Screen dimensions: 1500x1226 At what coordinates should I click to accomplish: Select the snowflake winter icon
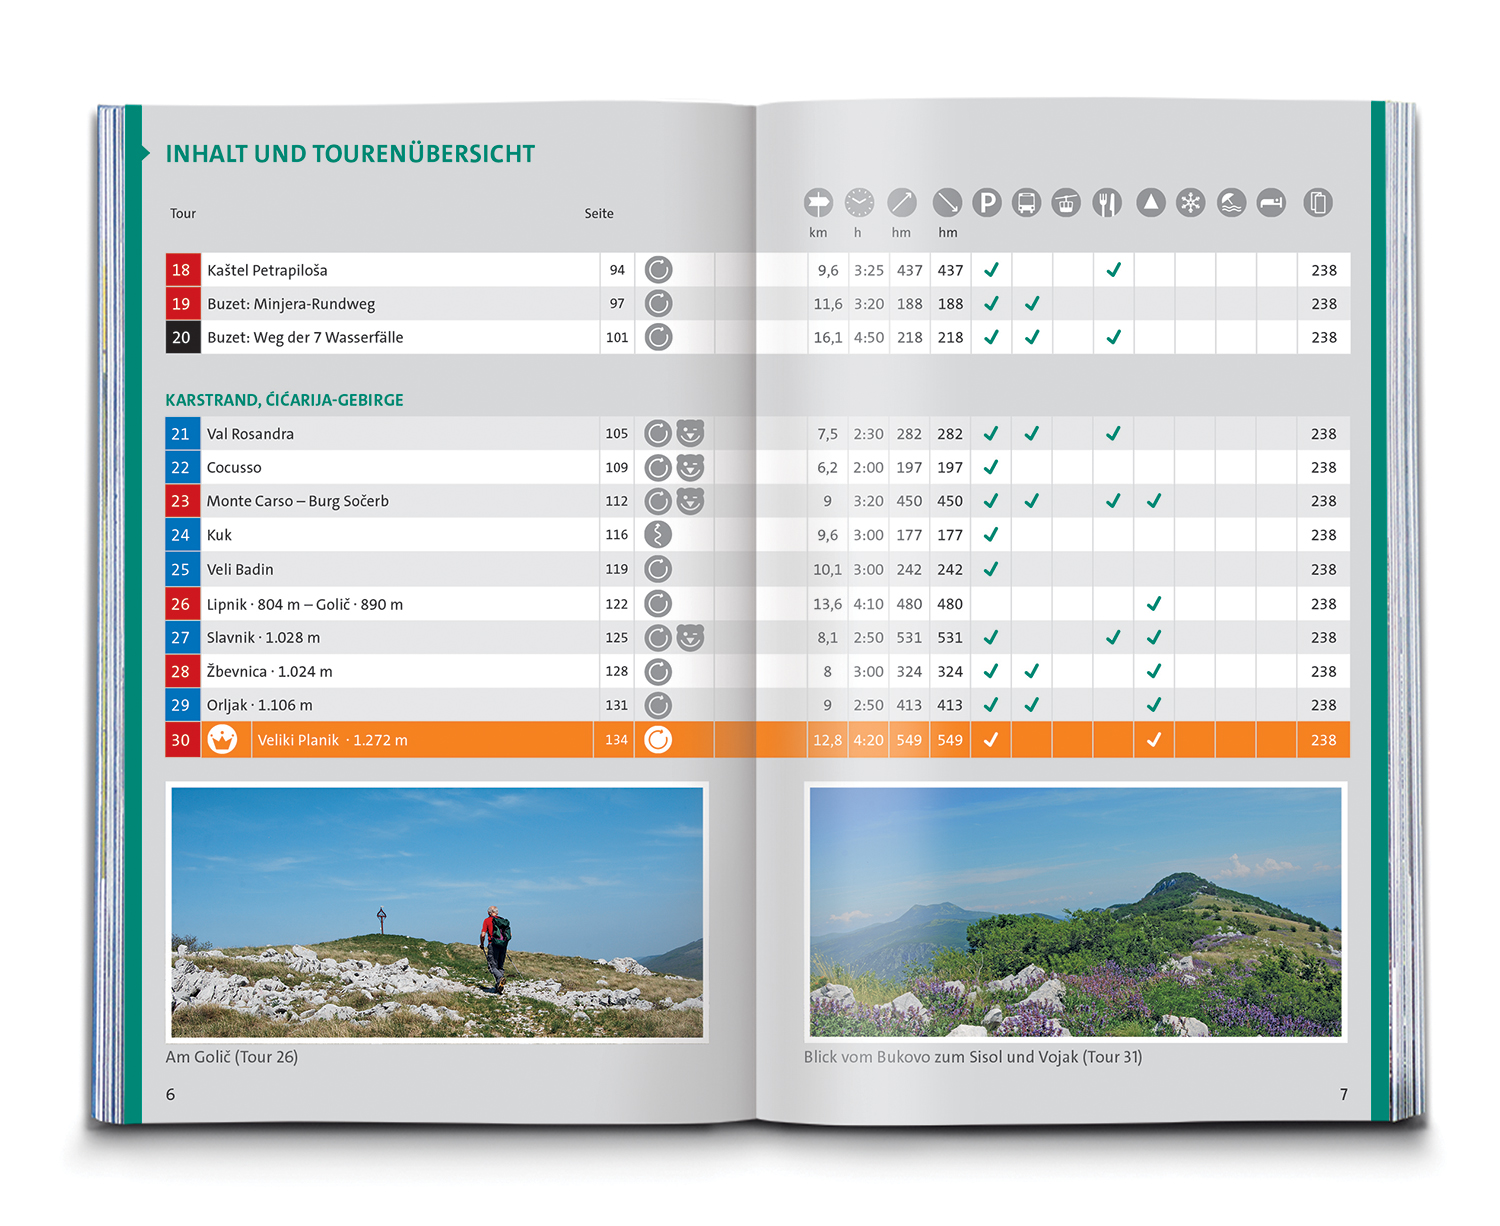click(1190, 203)
